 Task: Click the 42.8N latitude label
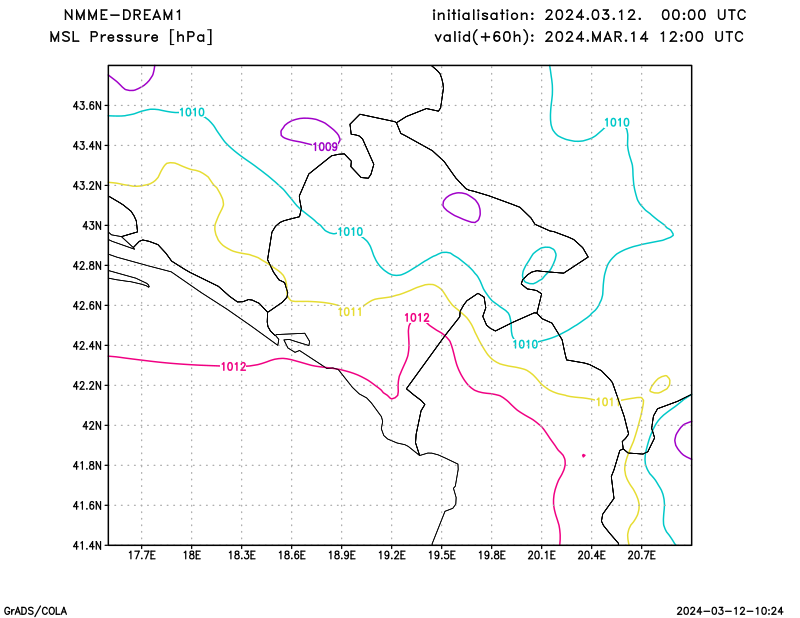[x=87, y=265]
